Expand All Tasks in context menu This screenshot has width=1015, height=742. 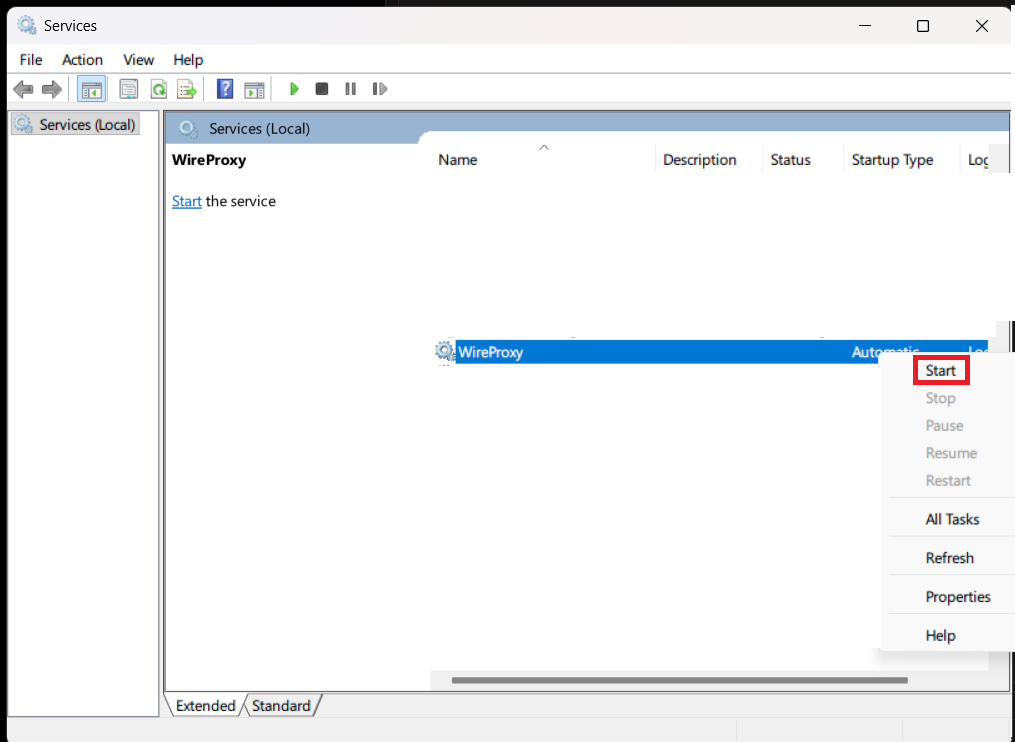pos(952,519)
